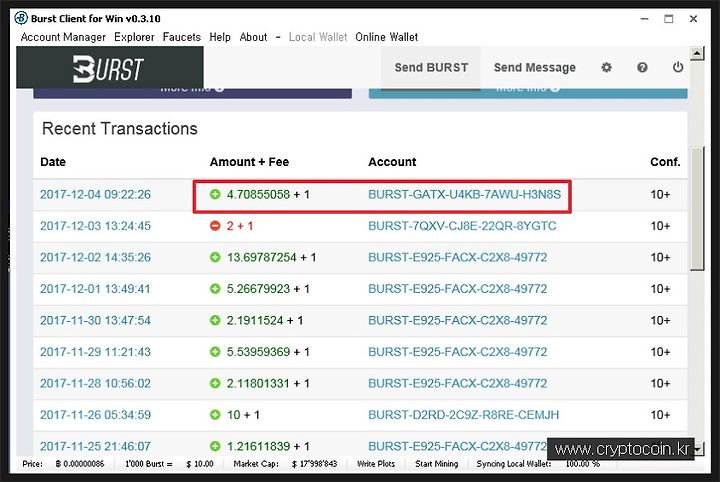Click green plus icon for 5.53959369 transaction
Image resolution: width=720 pixels, height=482 pixels.
click(215, 352)
